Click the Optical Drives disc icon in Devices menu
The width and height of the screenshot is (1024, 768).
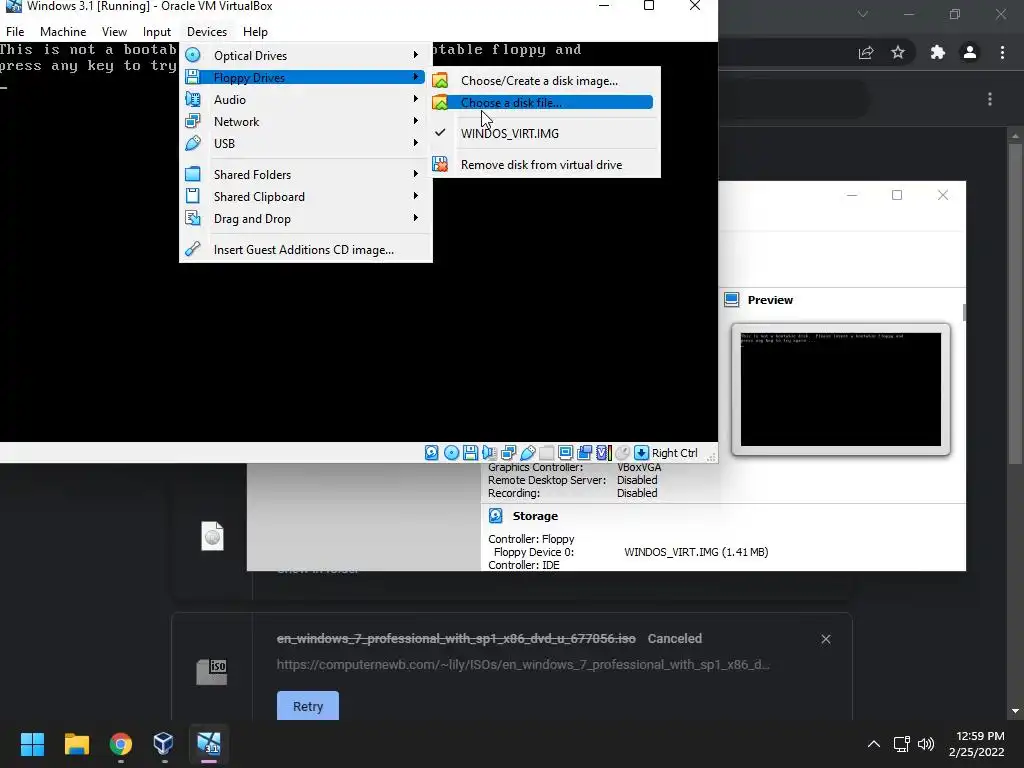pyautogui.click(x=193, y=55)
